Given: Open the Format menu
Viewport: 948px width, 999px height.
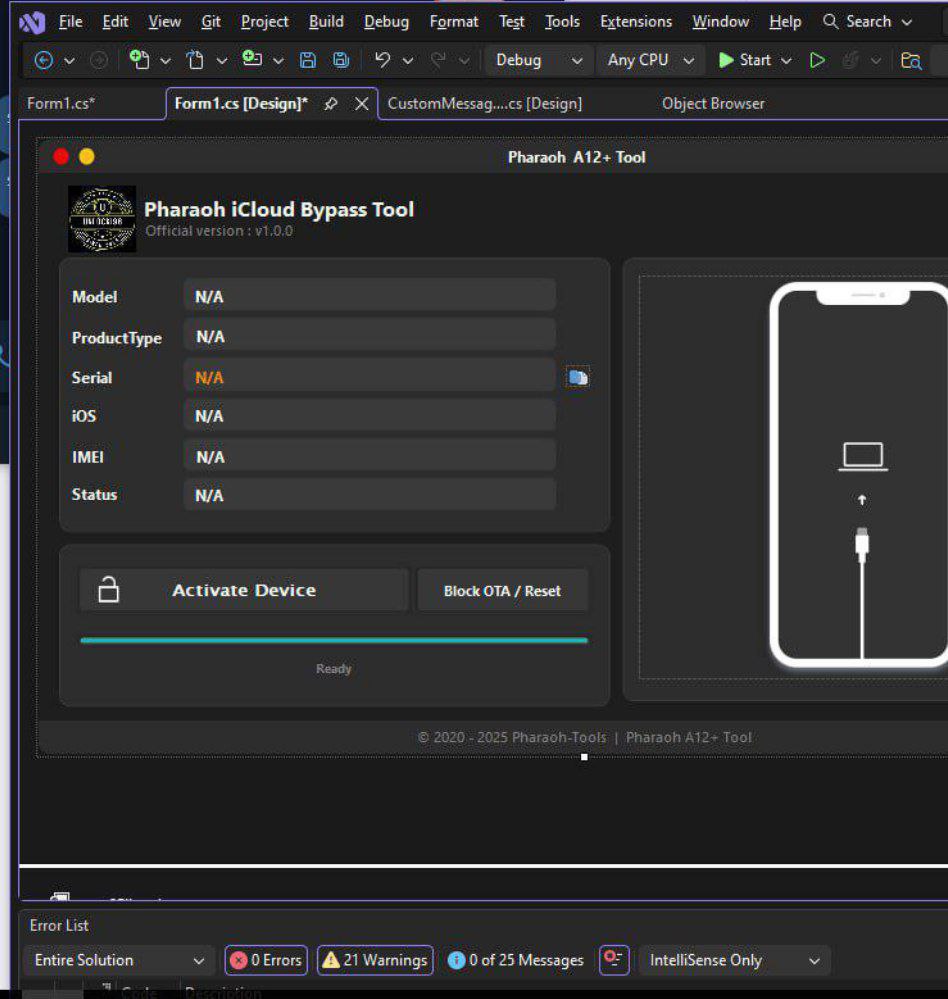Looking at the screenshot, I should [454, 22].
